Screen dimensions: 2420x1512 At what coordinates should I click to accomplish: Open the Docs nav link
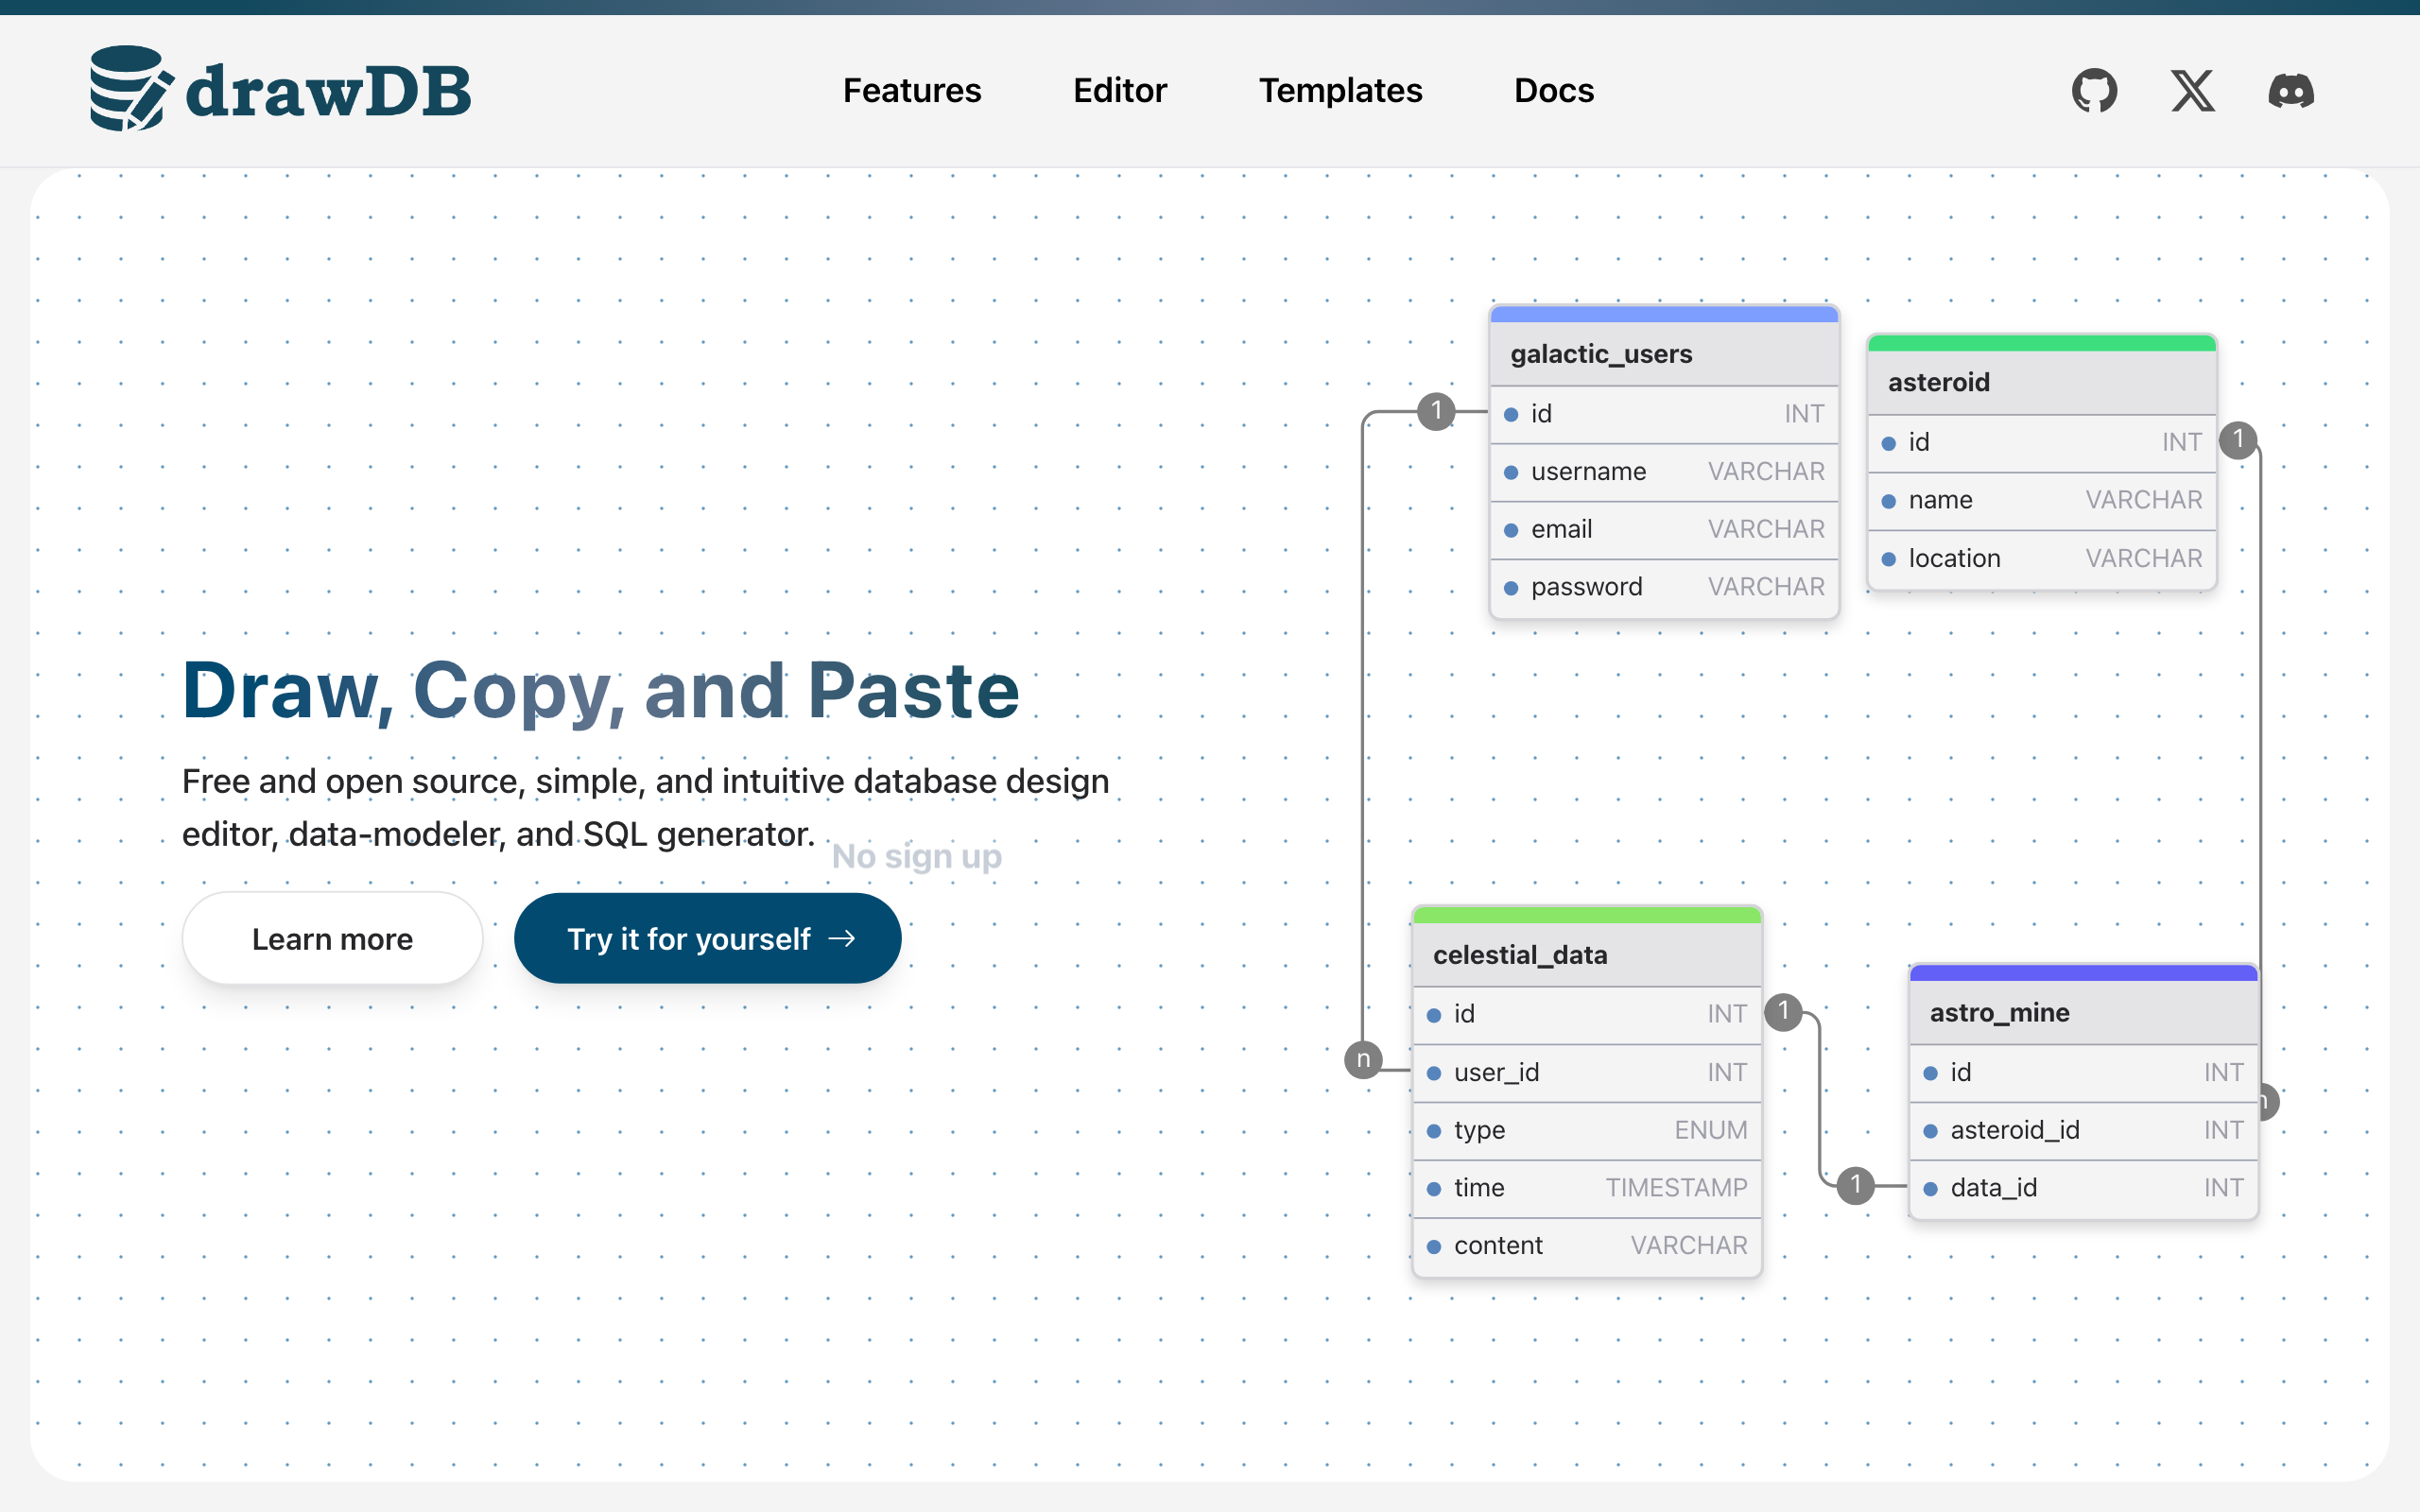point(1553,91)
